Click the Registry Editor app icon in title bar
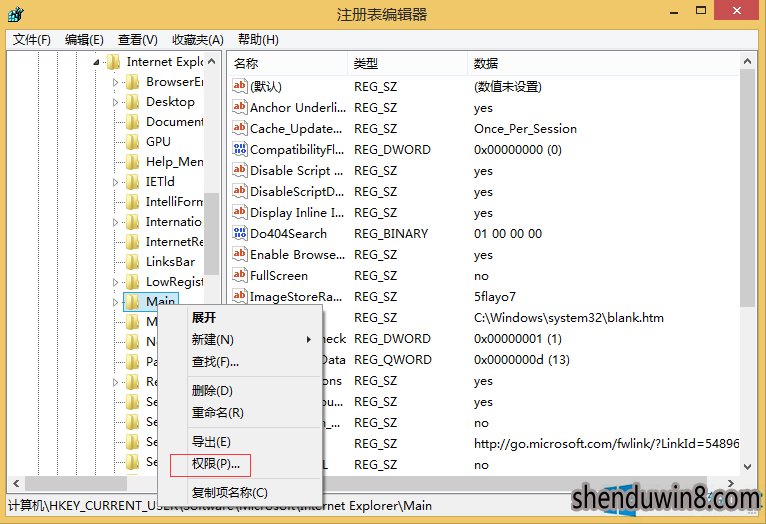The image size is (766, 524). pos(16,14)
